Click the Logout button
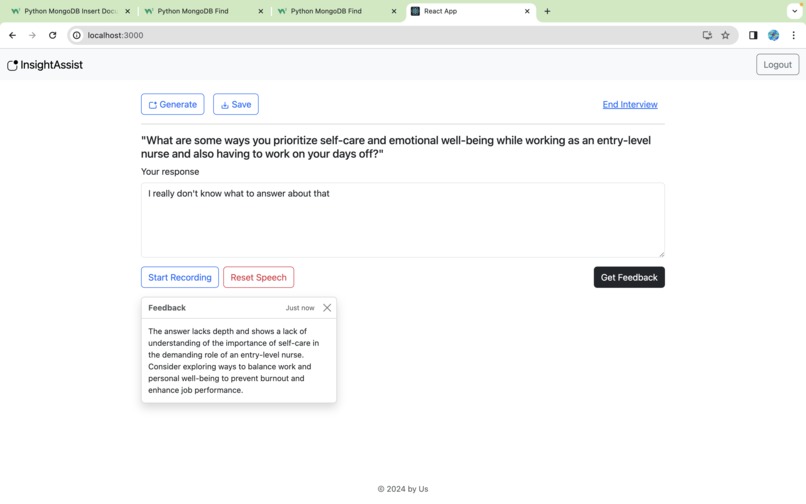806x504 pixels. click(777, 64)
